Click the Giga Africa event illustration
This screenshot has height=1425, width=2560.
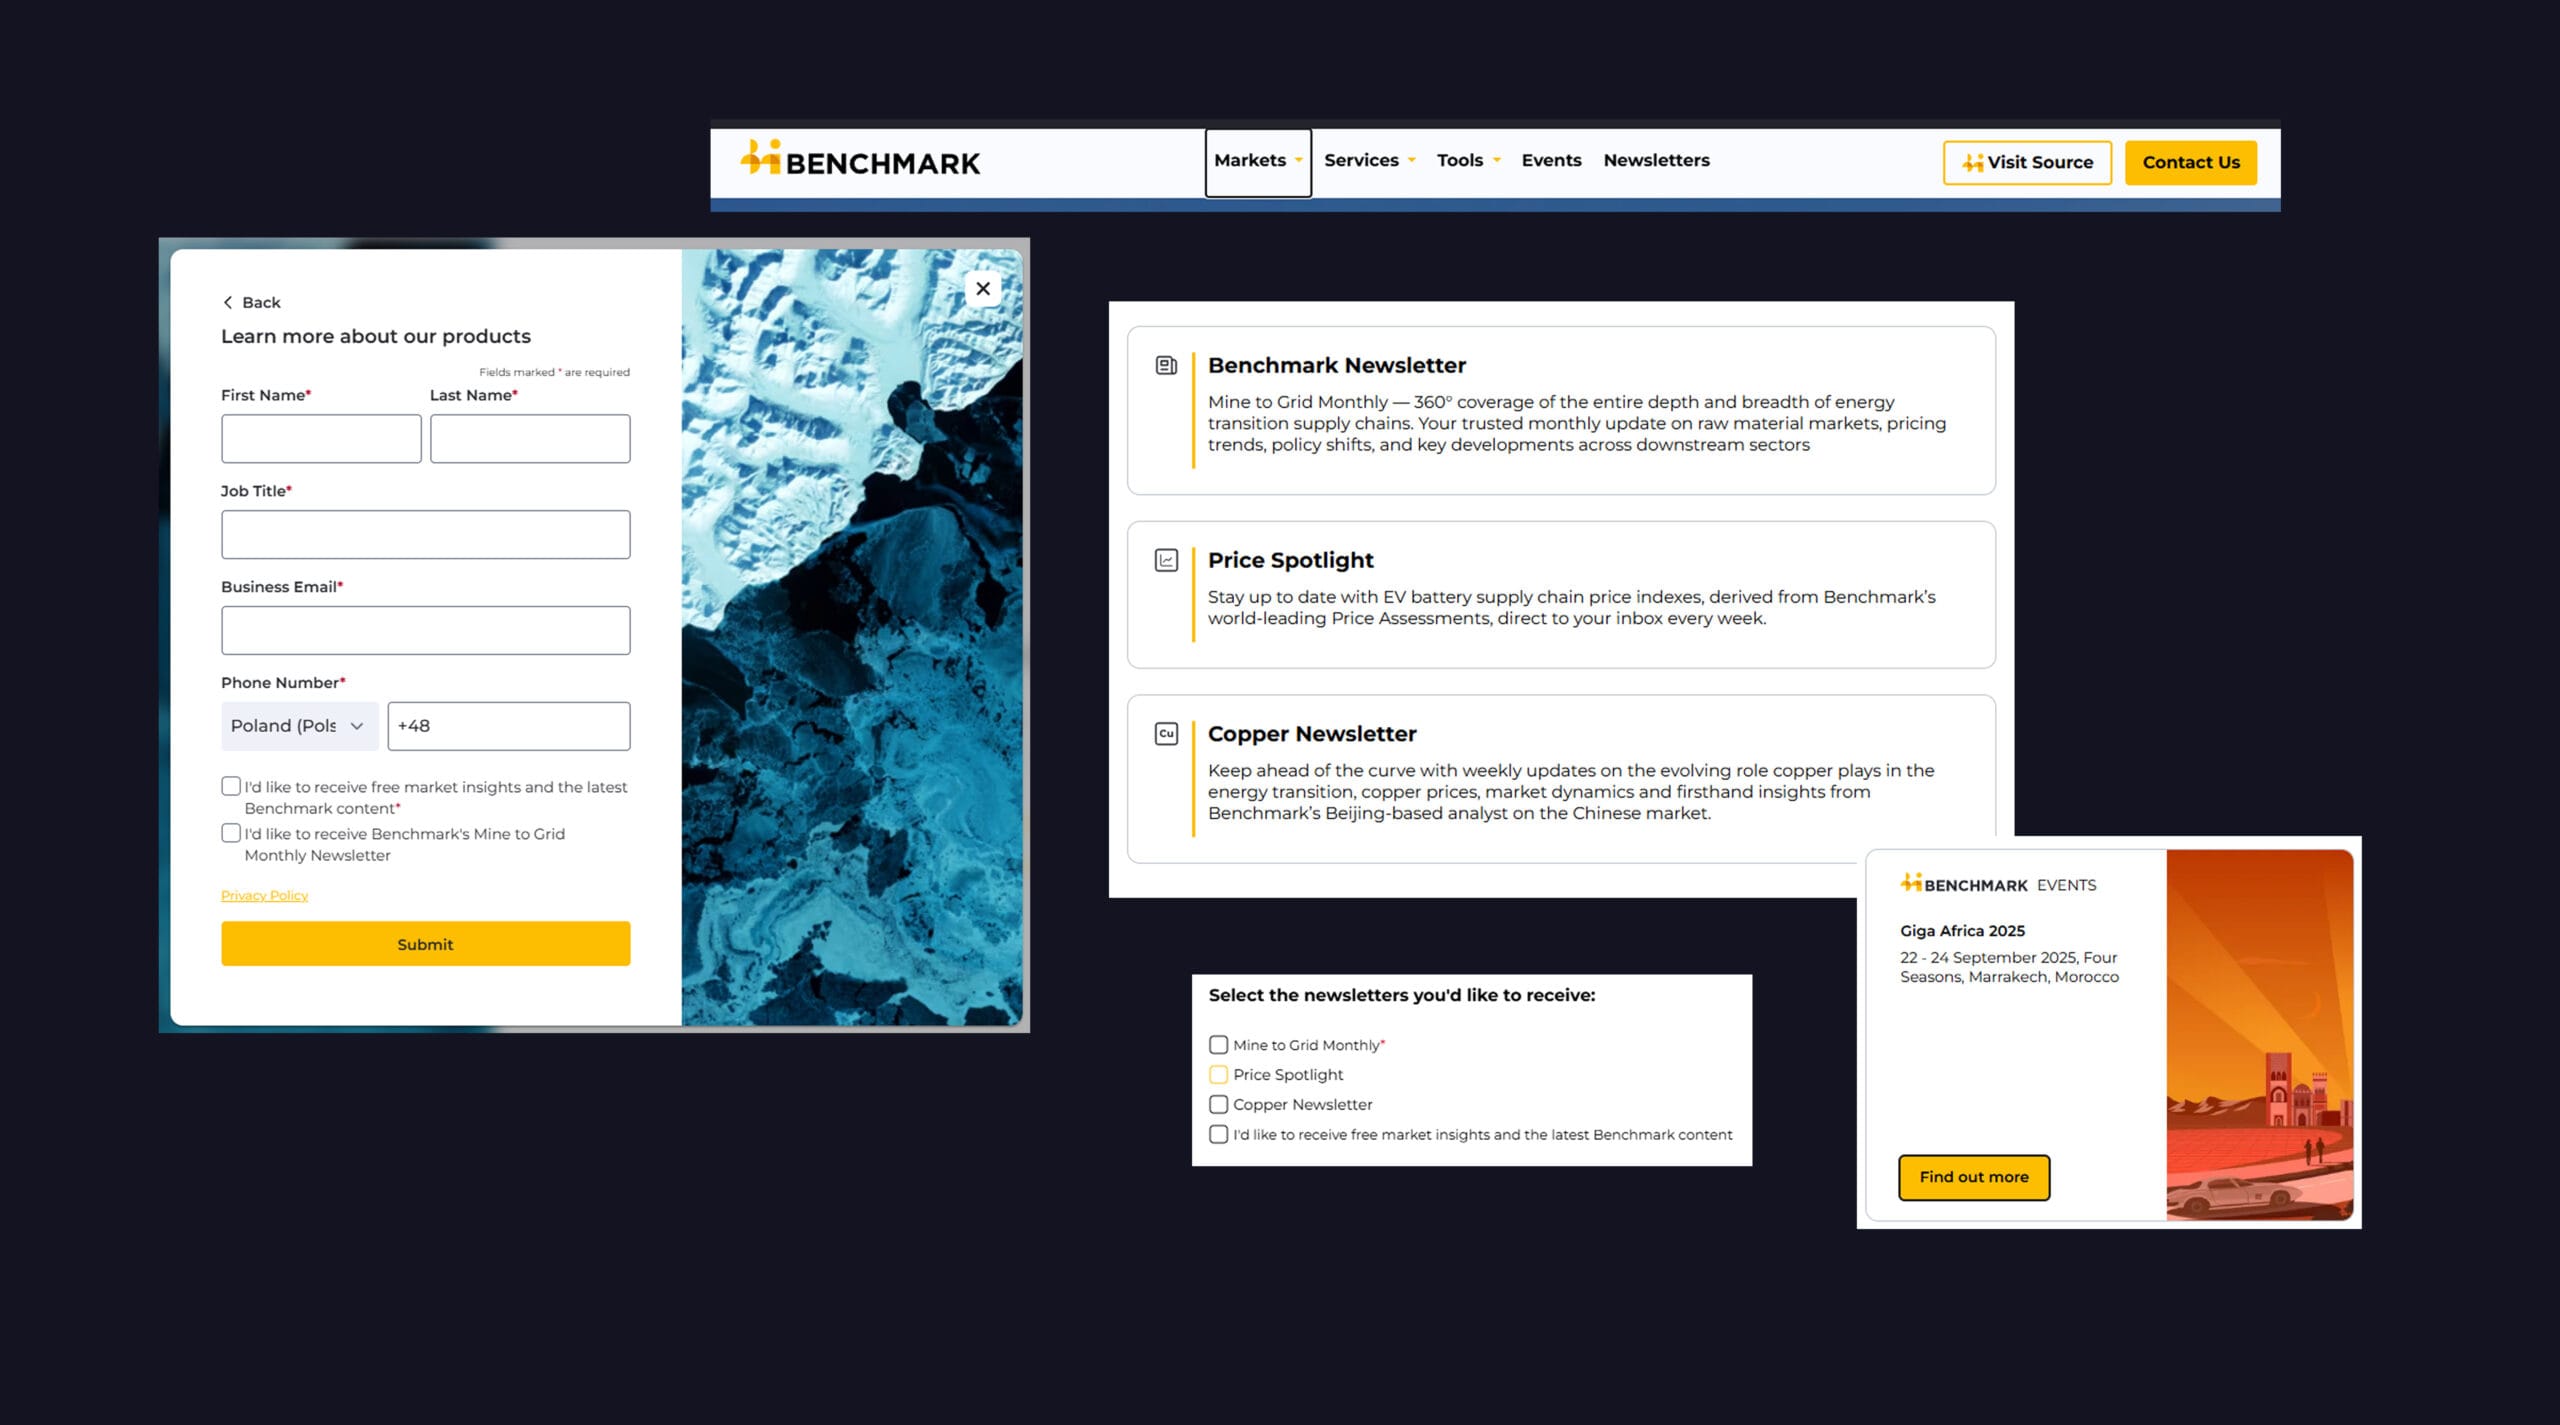(2259, 1035)
